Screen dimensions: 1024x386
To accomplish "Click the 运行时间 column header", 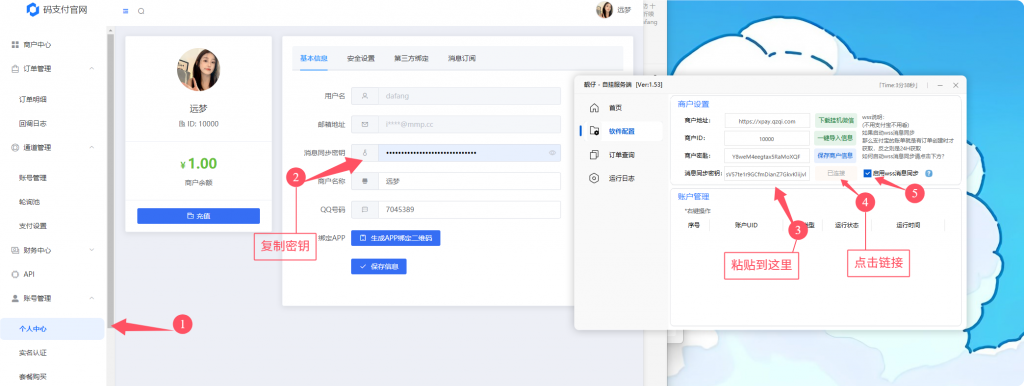I will point(908,225).
